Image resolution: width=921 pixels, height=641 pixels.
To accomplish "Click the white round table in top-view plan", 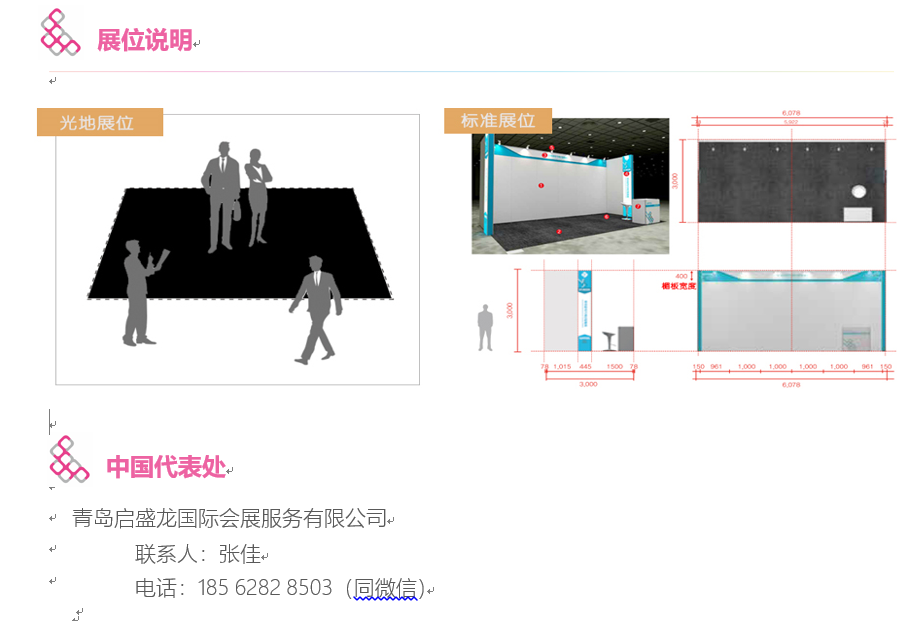I will pyautogui.click(x=858, y=193).
